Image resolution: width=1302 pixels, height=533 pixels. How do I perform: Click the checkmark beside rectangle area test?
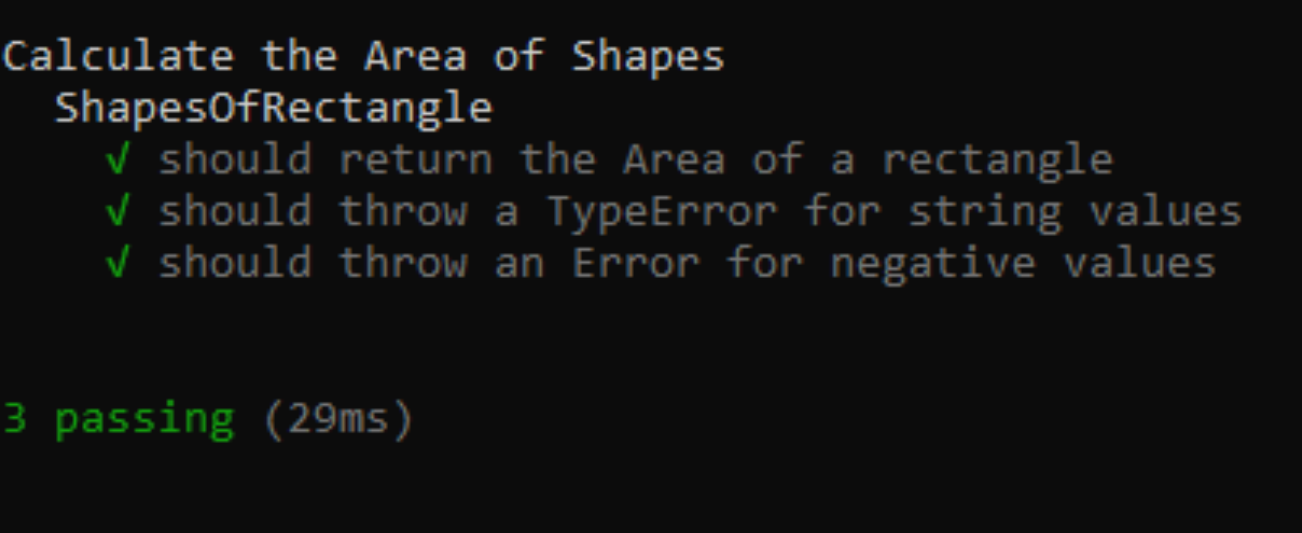[x=118, y=160]
